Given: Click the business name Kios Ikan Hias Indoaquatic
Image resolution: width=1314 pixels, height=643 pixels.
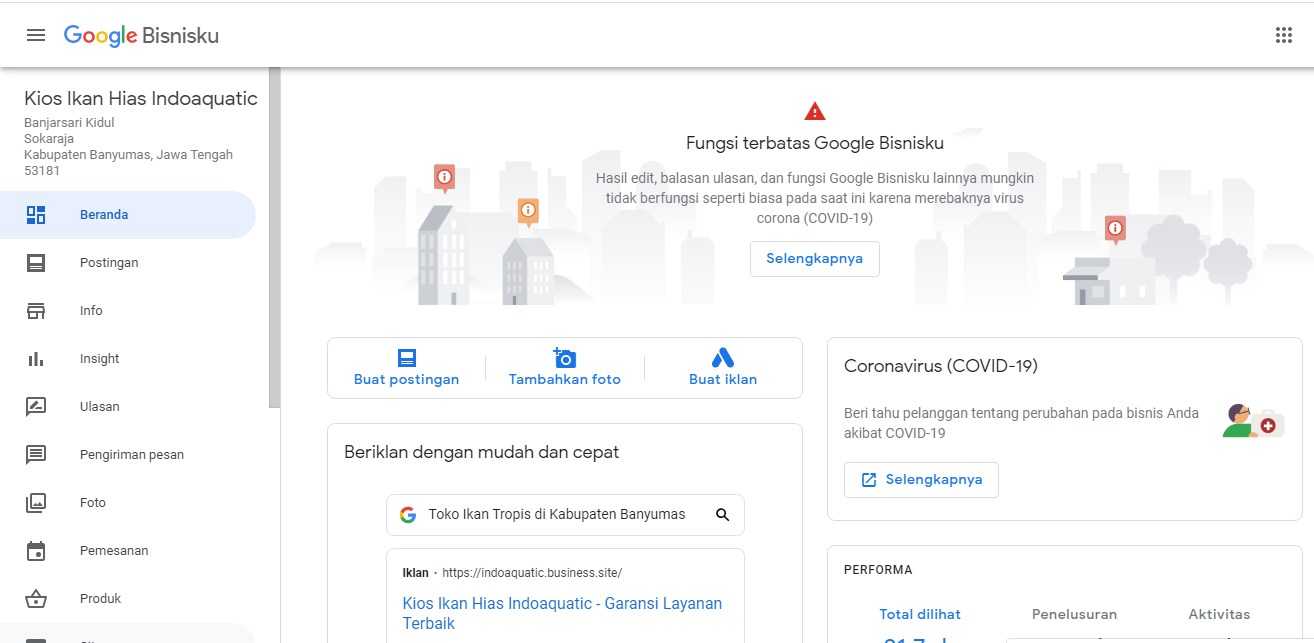Looking at the screenshot, I should (x=141, y=98).
